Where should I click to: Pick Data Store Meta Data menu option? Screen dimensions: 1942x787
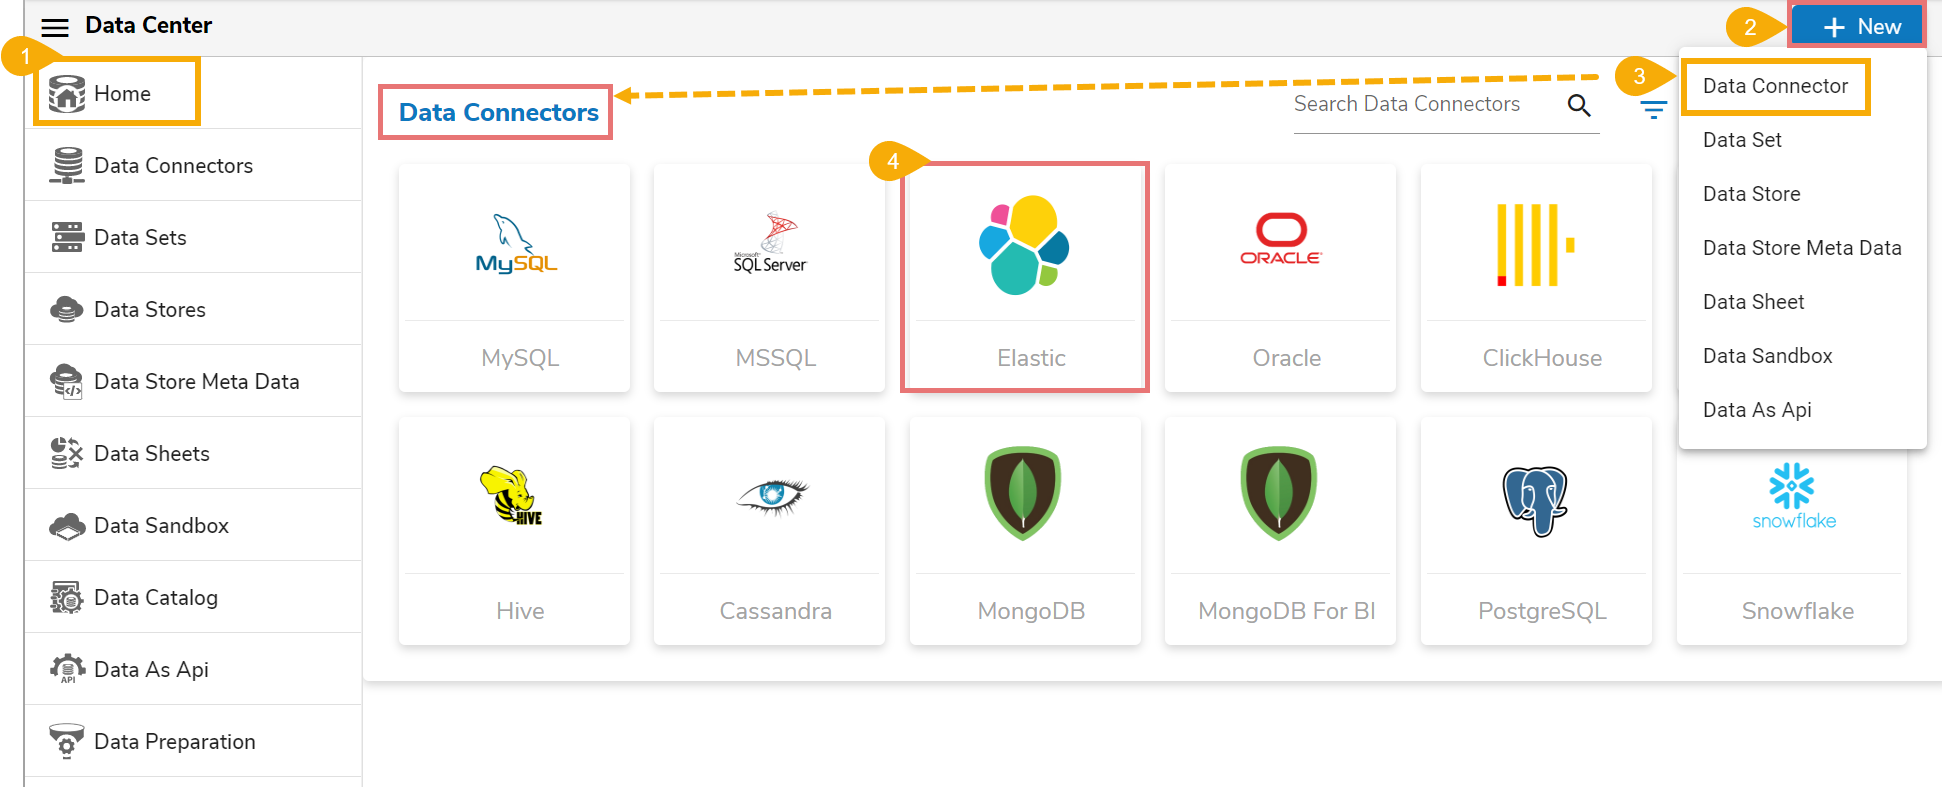[x=1802, y=248]
